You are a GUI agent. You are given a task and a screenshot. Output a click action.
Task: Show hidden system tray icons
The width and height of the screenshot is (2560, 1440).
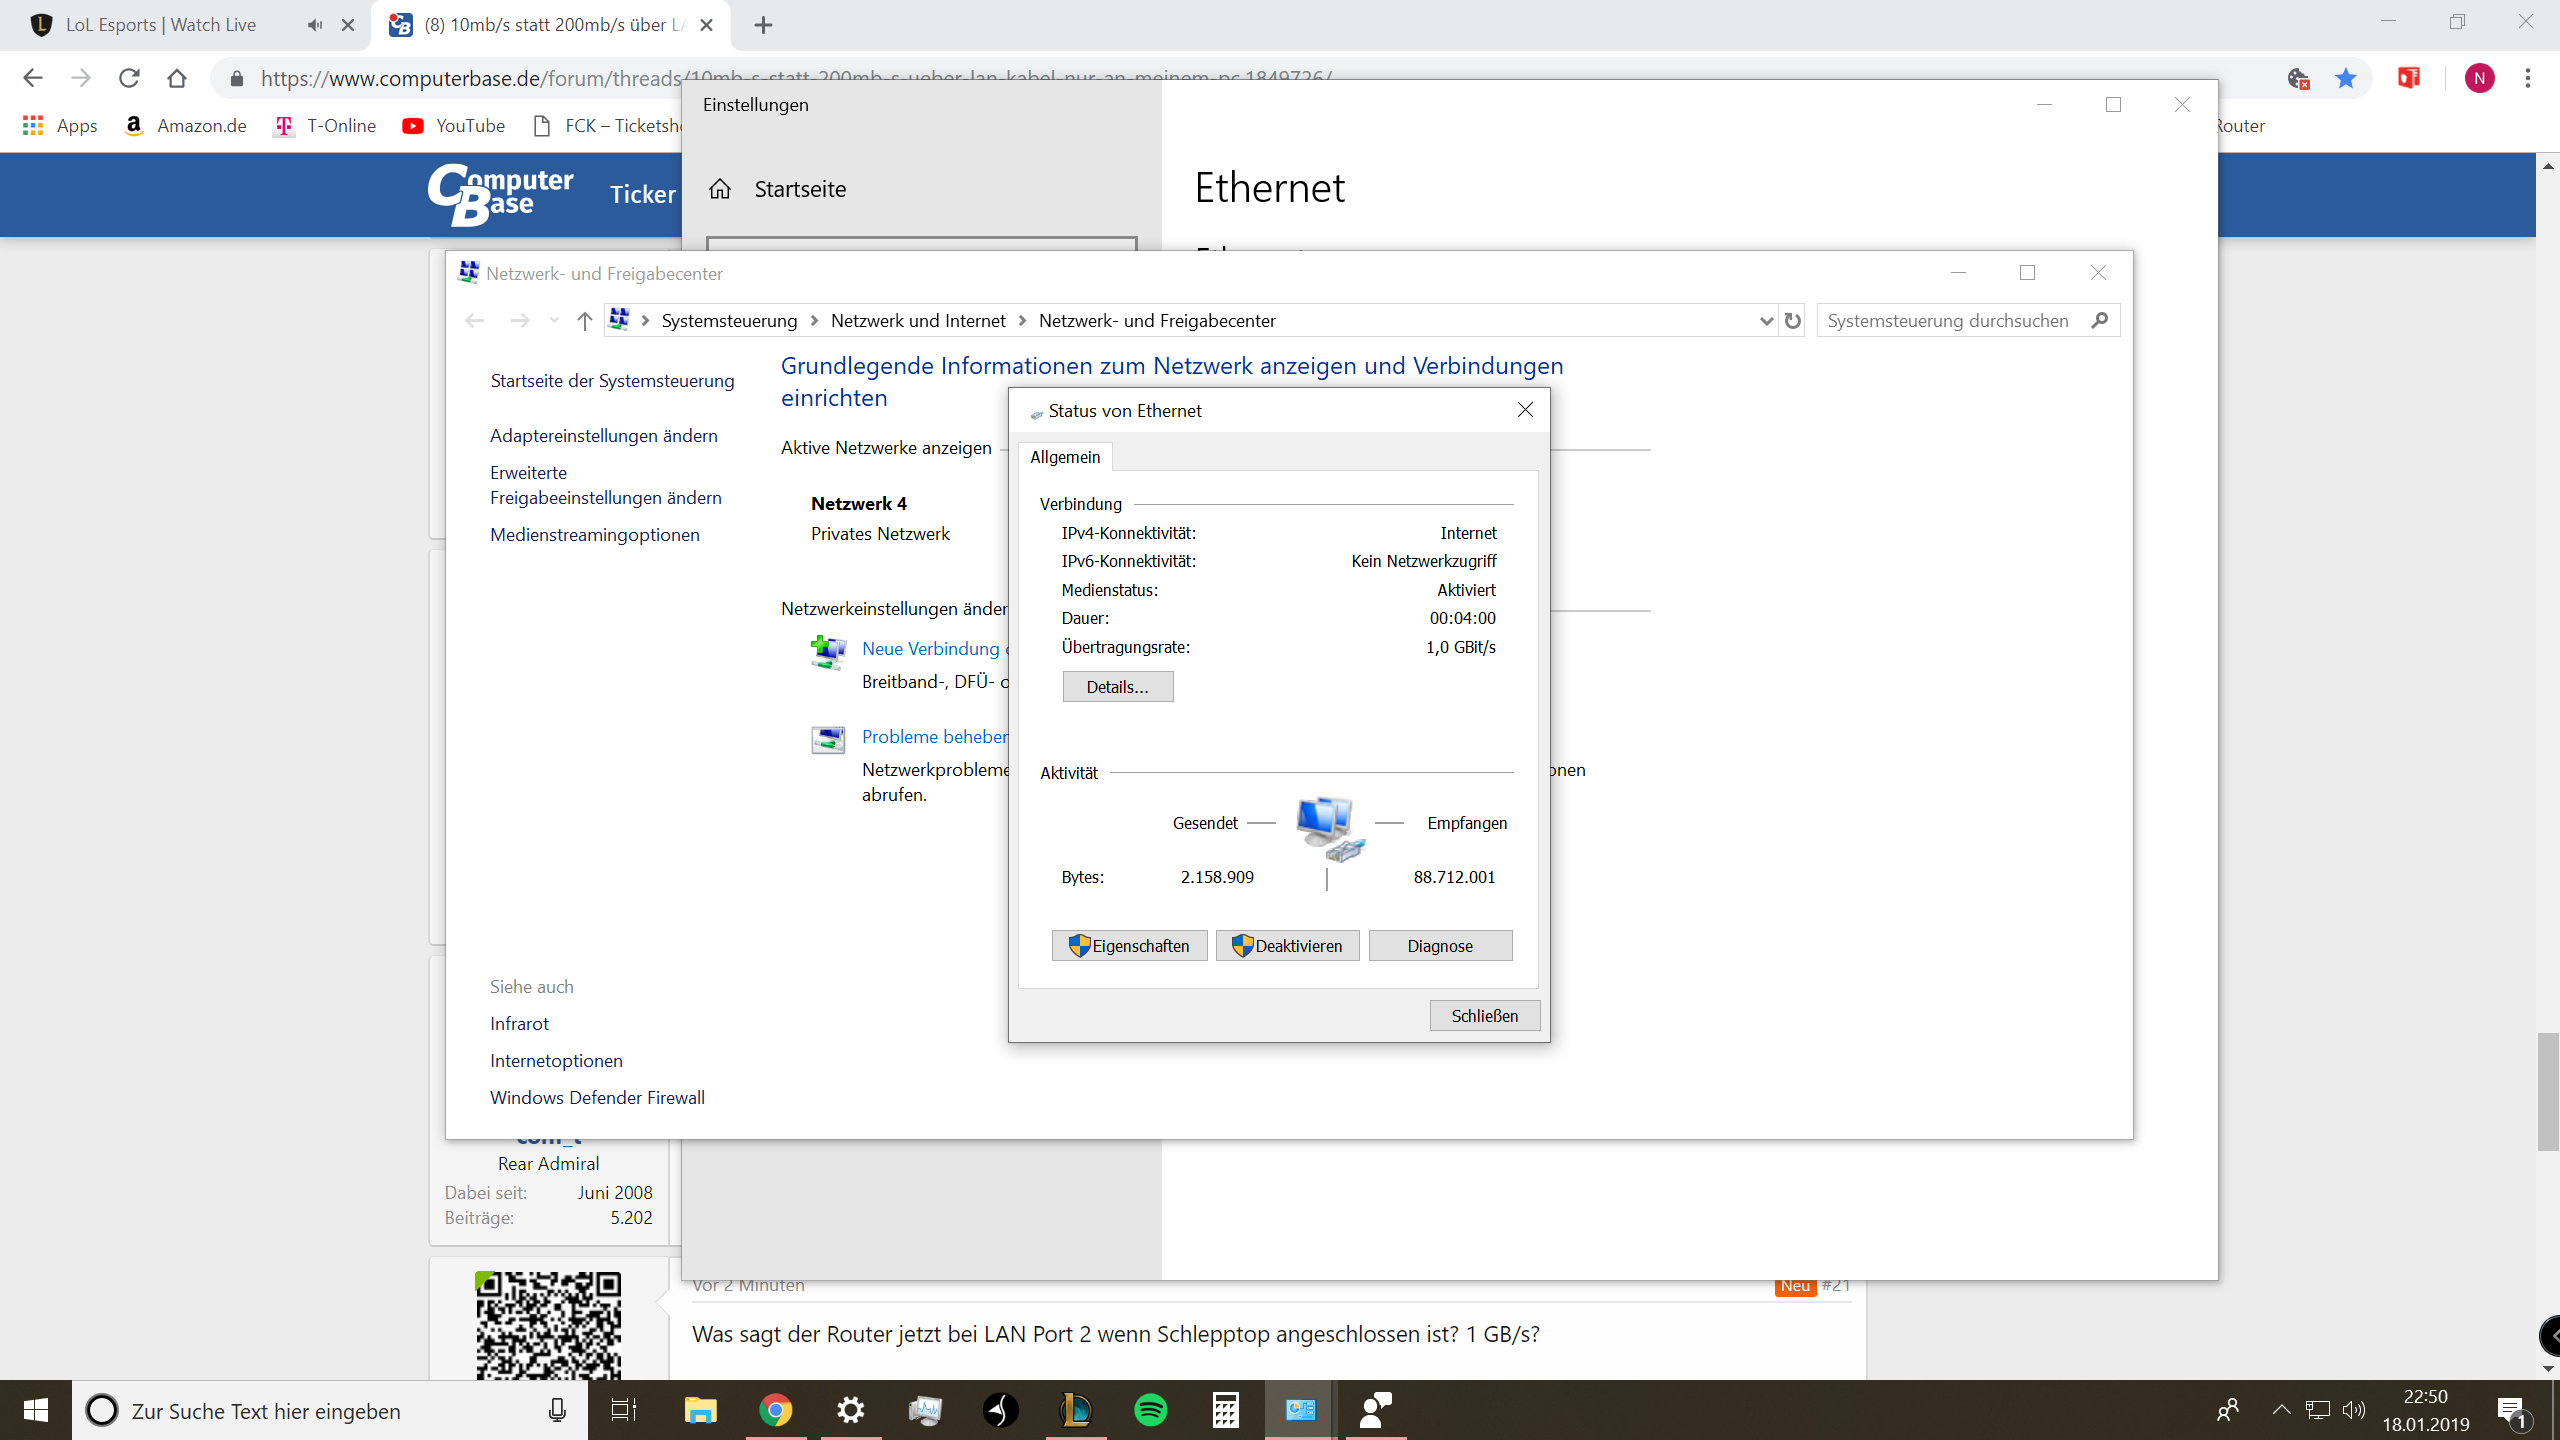2281,1410
